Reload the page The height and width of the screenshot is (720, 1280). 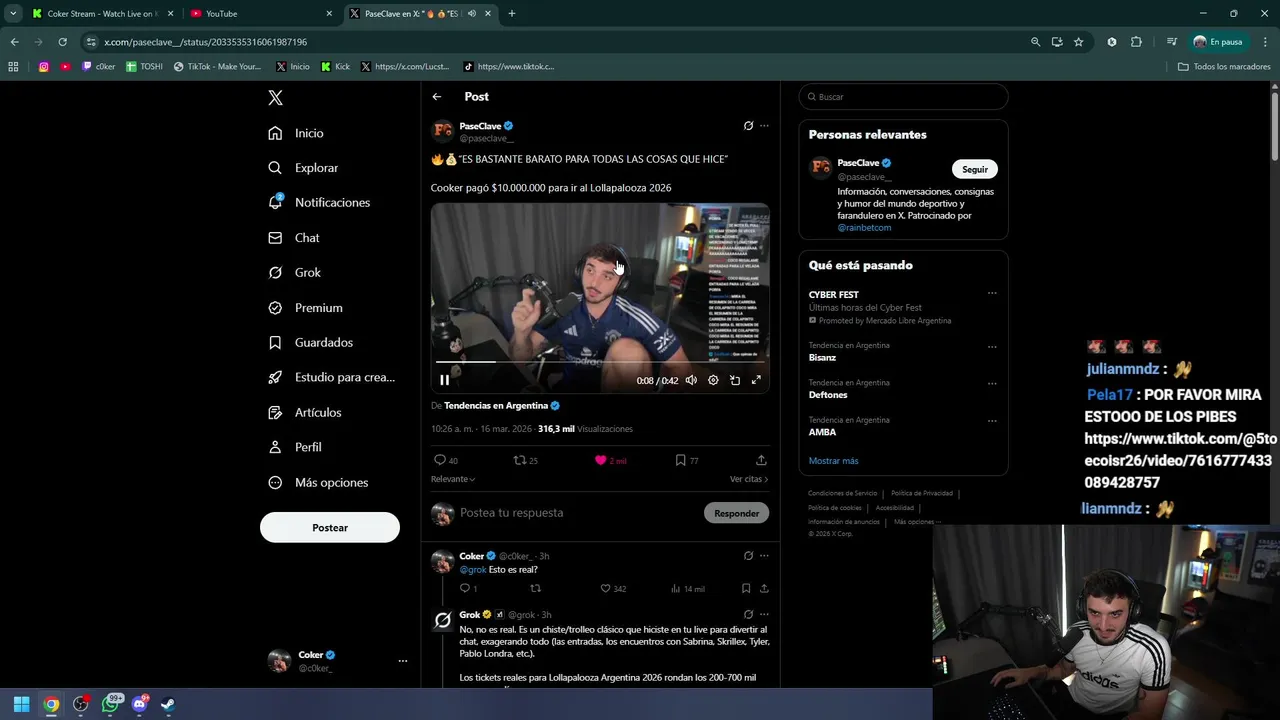click(62, 42)
